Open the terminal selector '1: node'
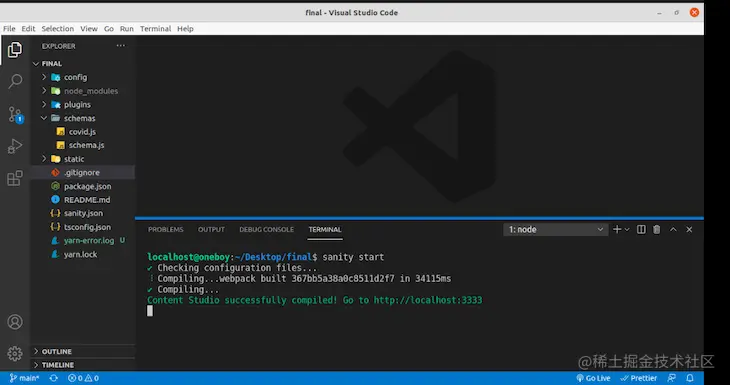 click(x=555, y=230)
